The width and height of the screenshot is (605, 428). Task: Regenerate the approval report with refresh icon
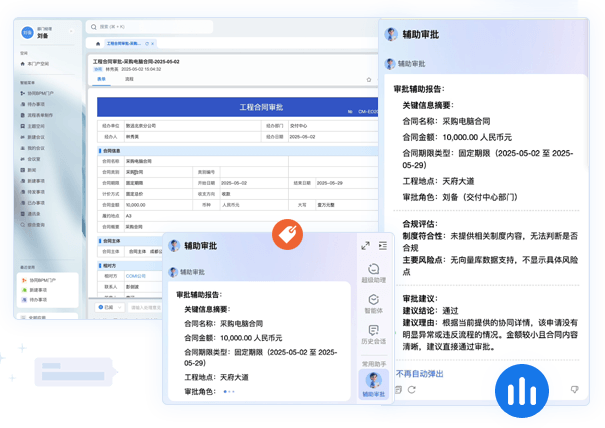(412, 390)
